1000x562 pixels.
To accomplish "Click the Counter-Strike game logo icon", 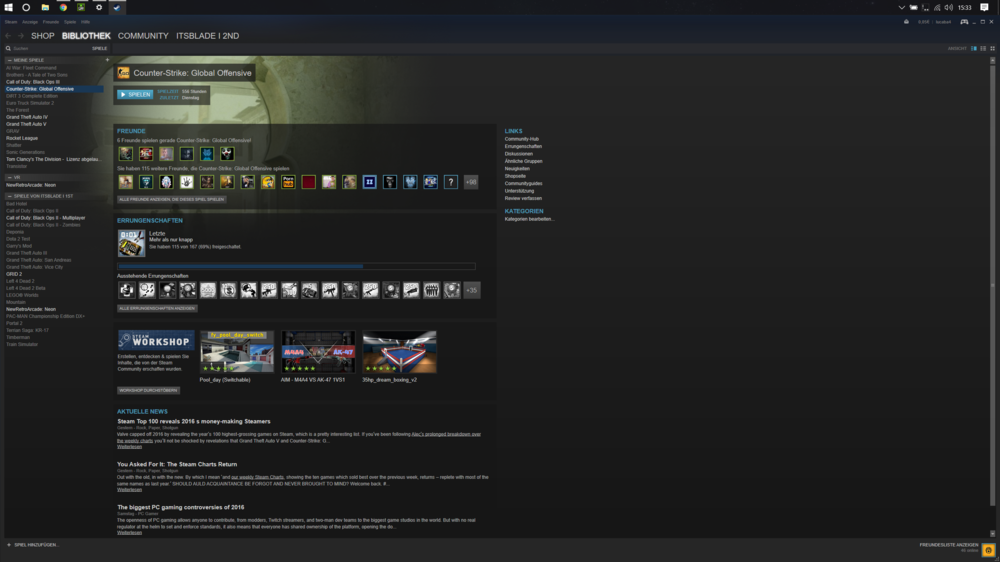I will point(124,73).
